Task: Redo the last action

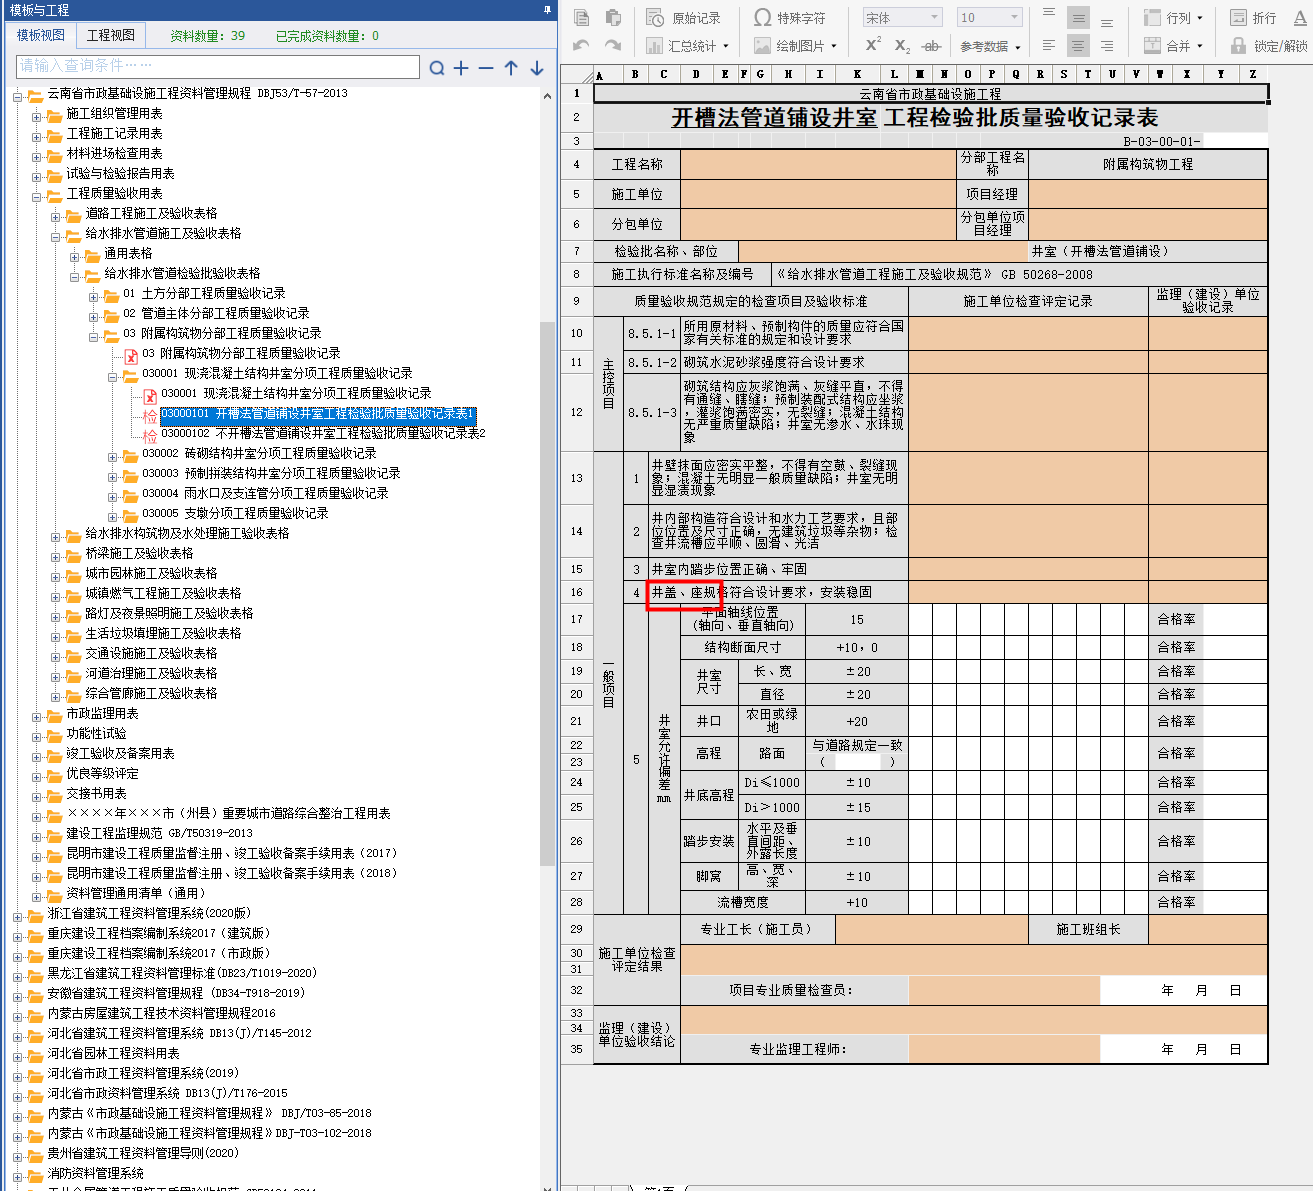Action: (613, 46)
